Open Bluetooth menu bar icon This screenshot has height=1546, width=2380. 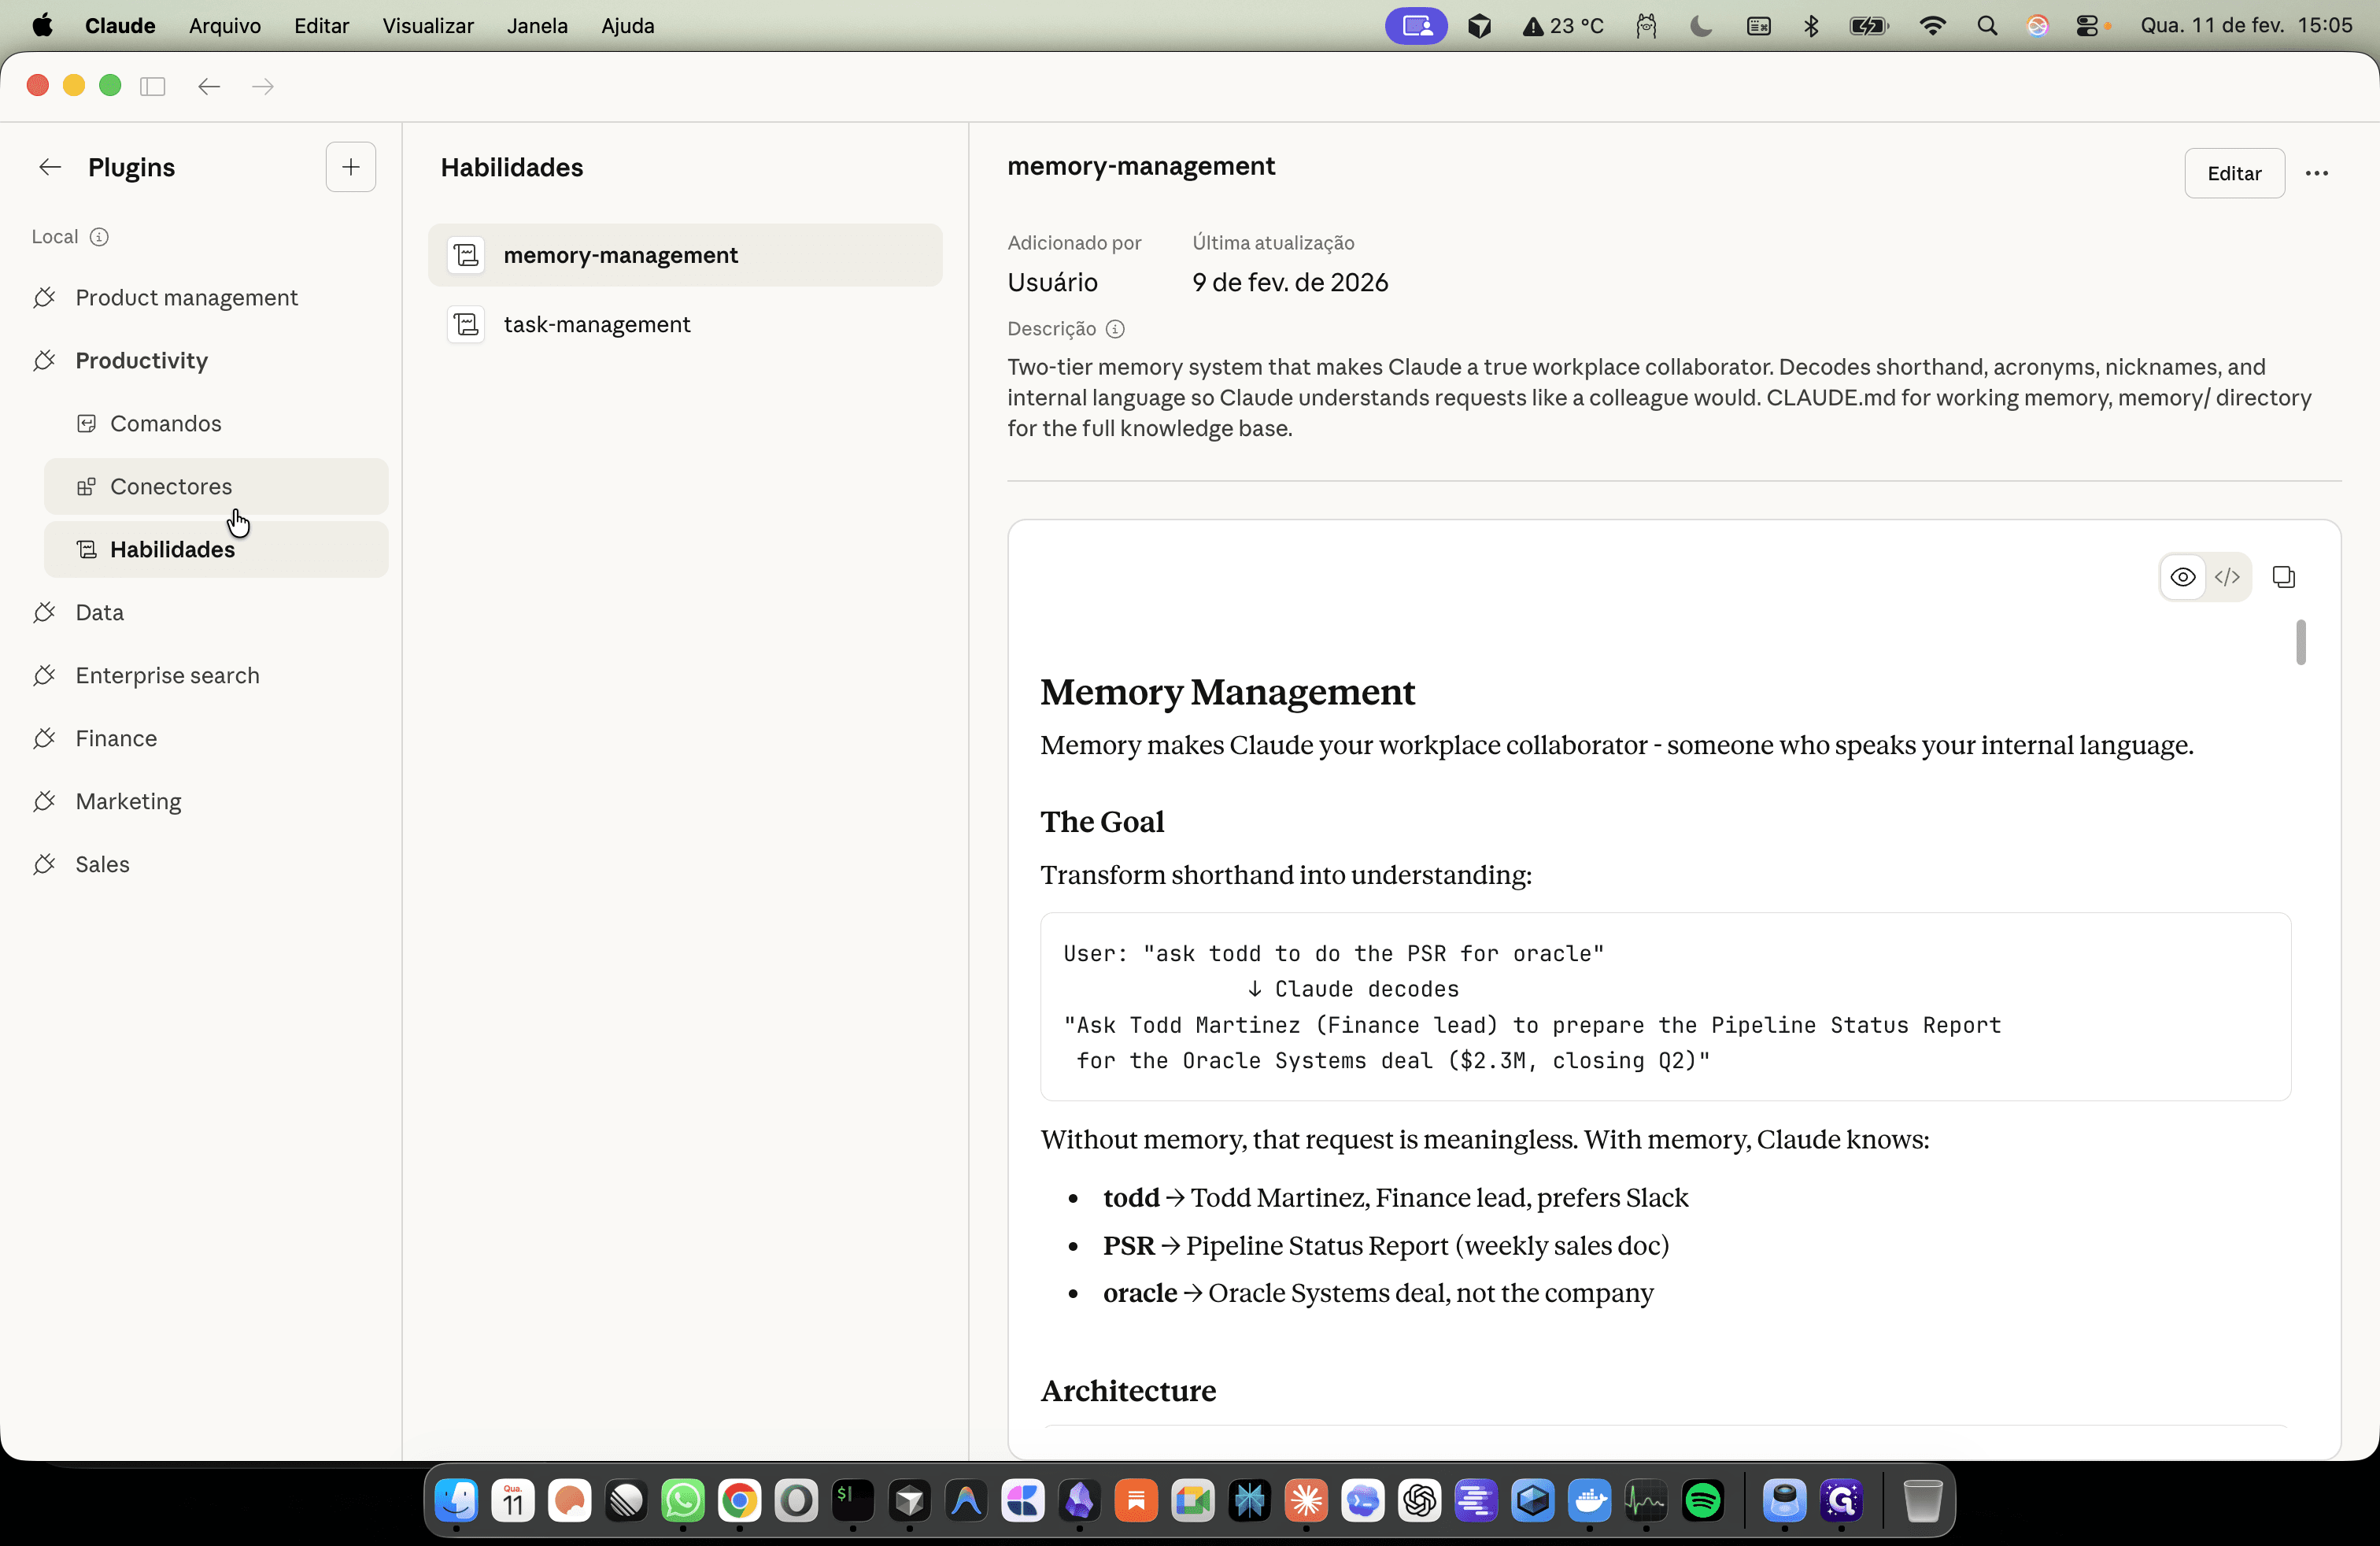1811,26
